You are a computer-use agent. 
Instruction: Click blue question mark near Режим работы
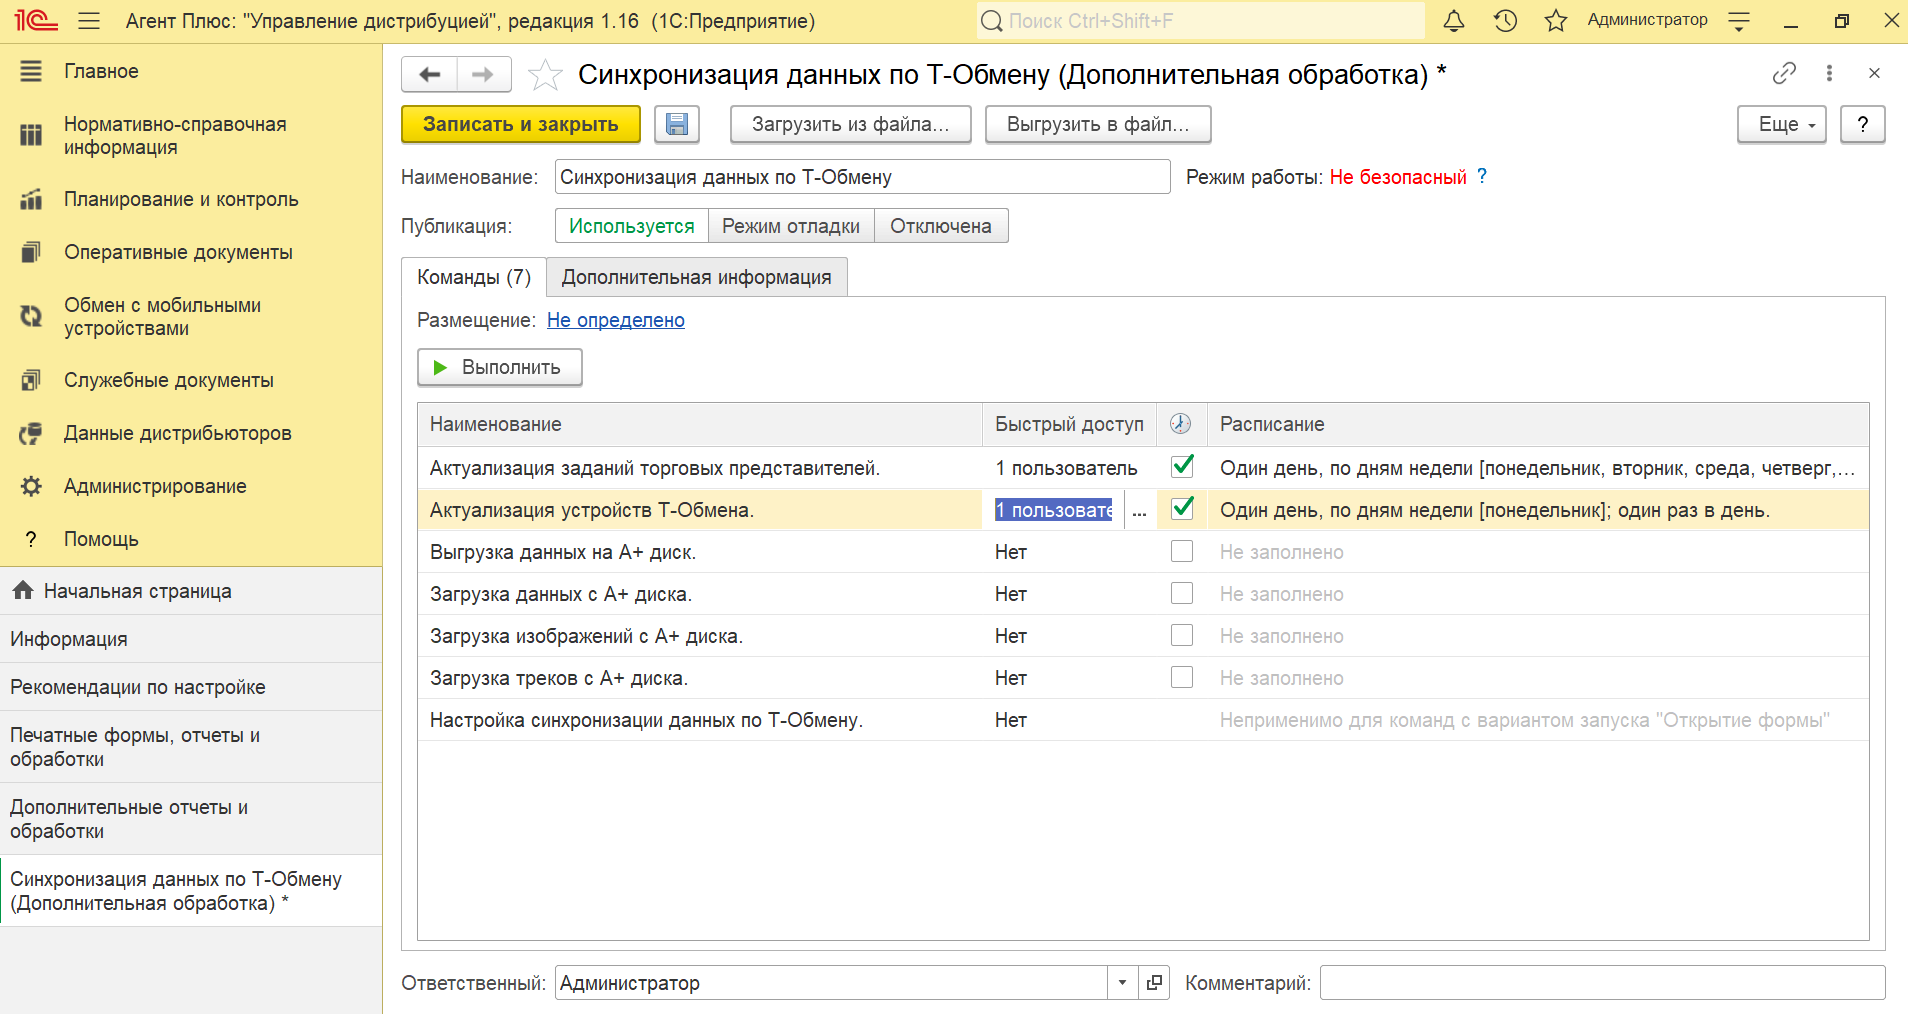point(1482,176)
